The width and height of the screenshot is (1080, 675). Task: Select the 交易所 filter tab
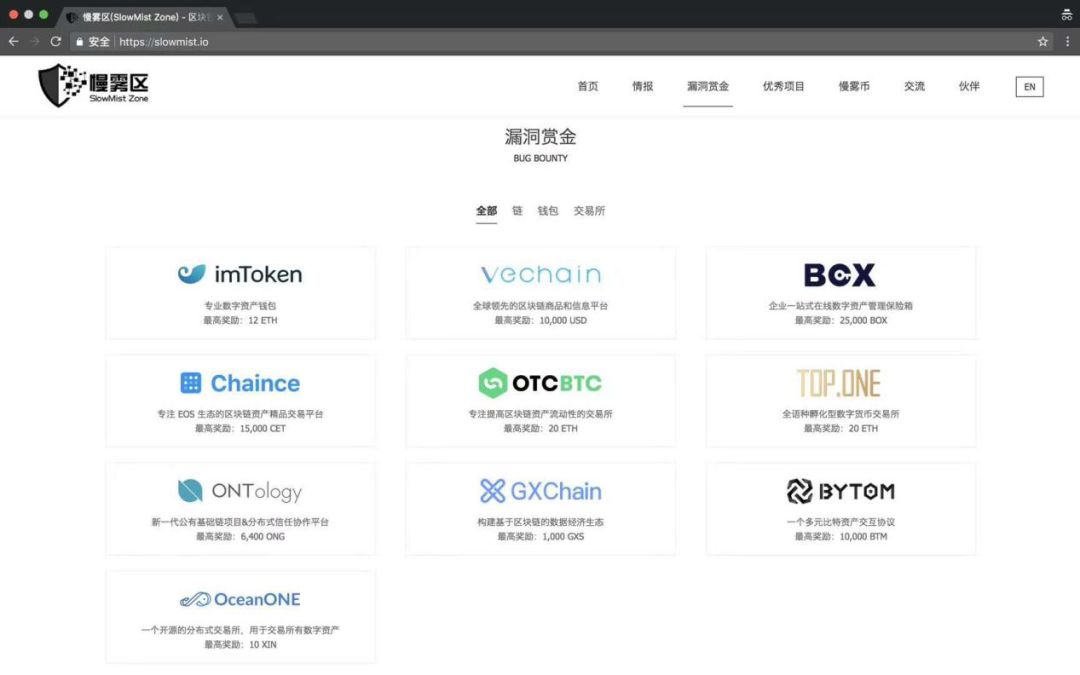click(x=589, y=211)
